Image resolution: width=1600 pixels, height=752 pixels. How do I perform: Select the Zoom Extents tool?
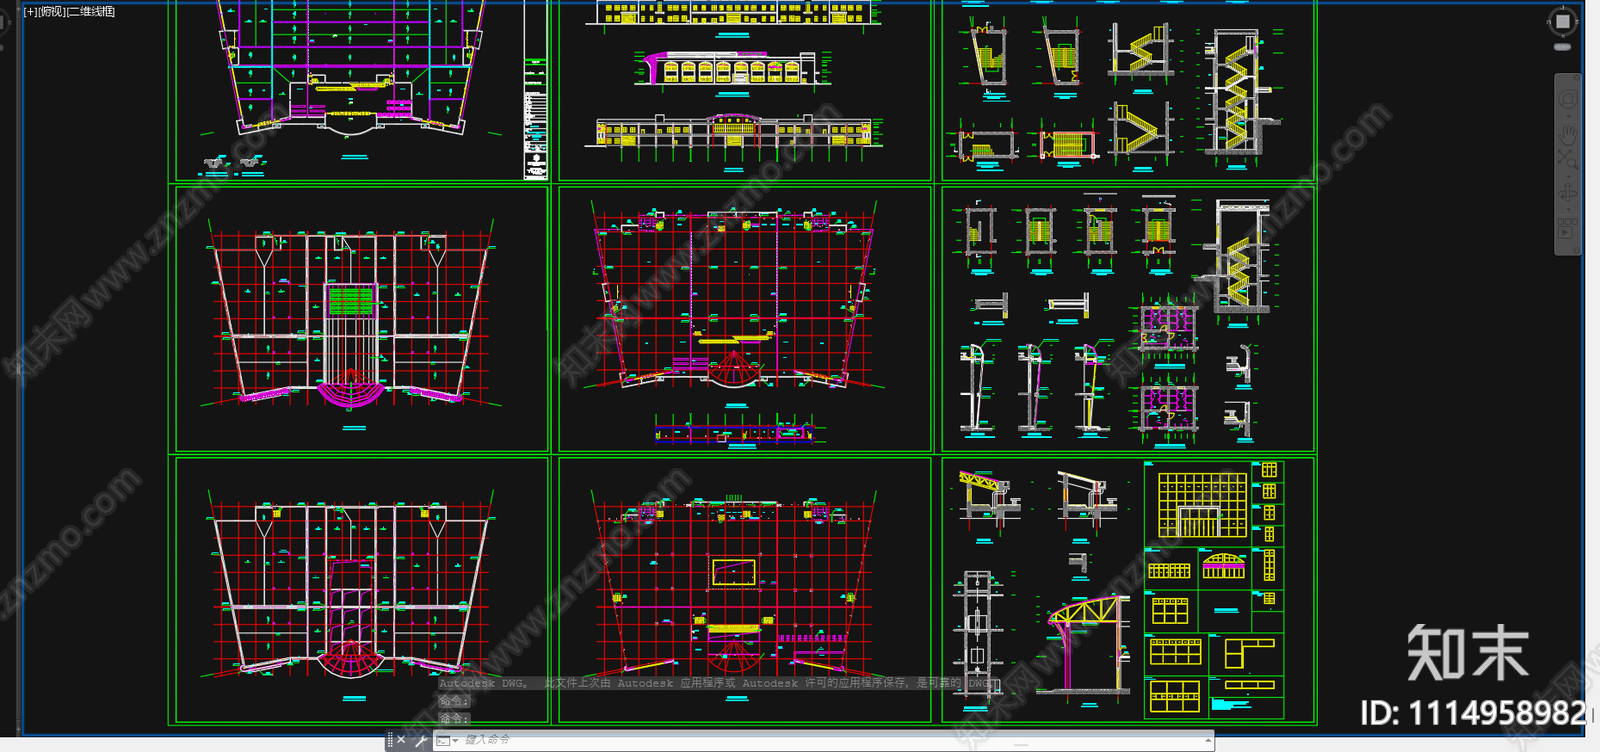click(x=1568, y=158)
